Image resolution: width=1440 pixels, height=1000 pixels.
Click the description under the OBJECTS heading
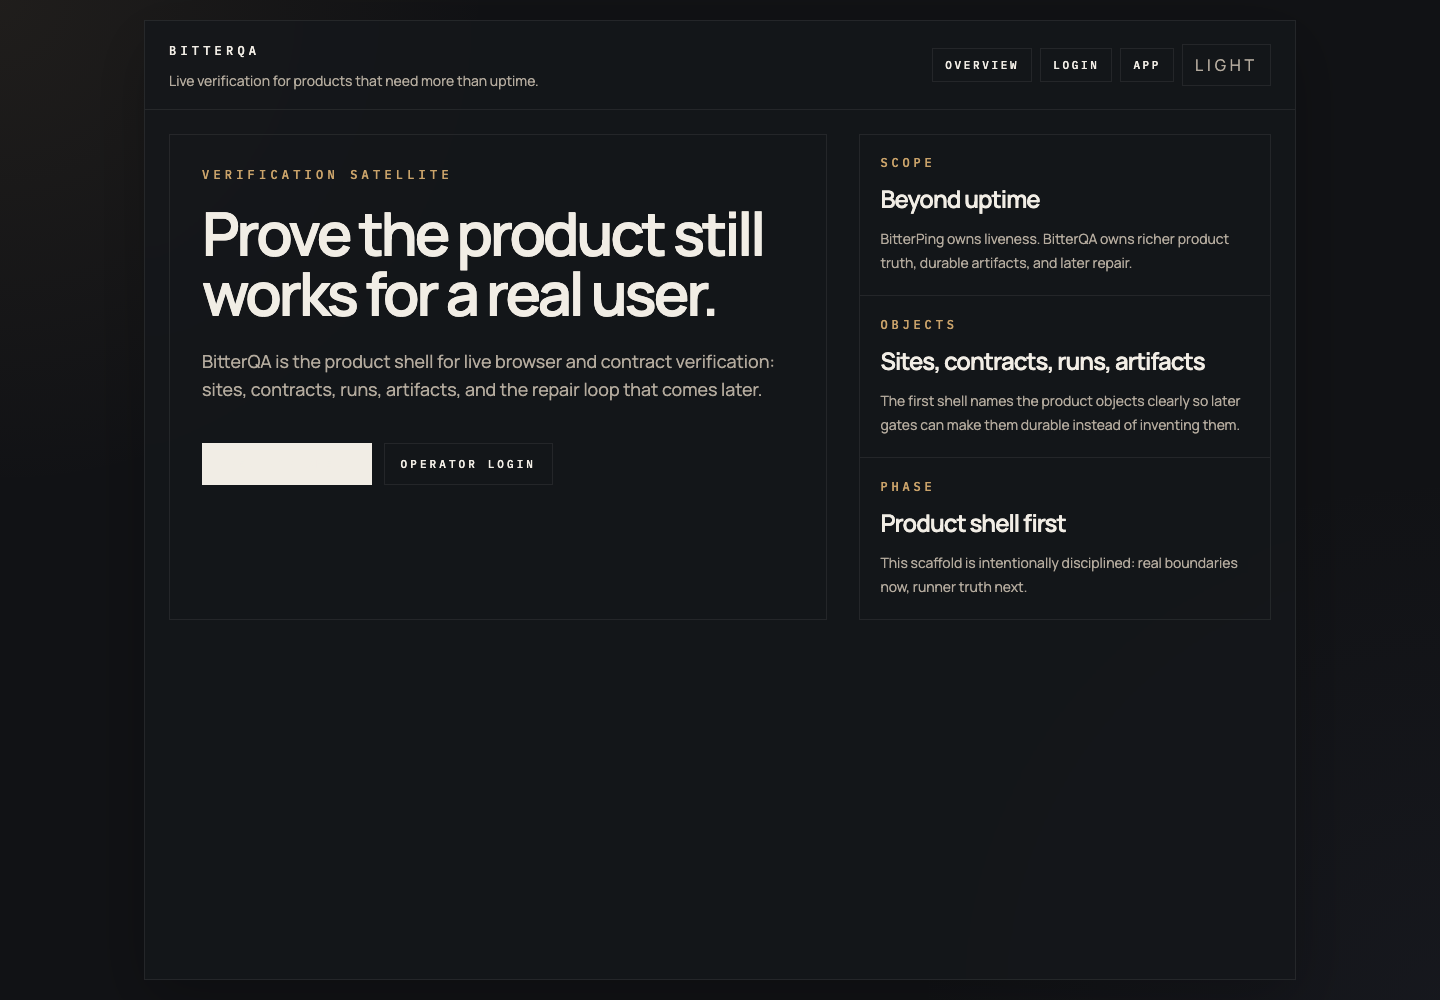click(x=1059, y=412)
